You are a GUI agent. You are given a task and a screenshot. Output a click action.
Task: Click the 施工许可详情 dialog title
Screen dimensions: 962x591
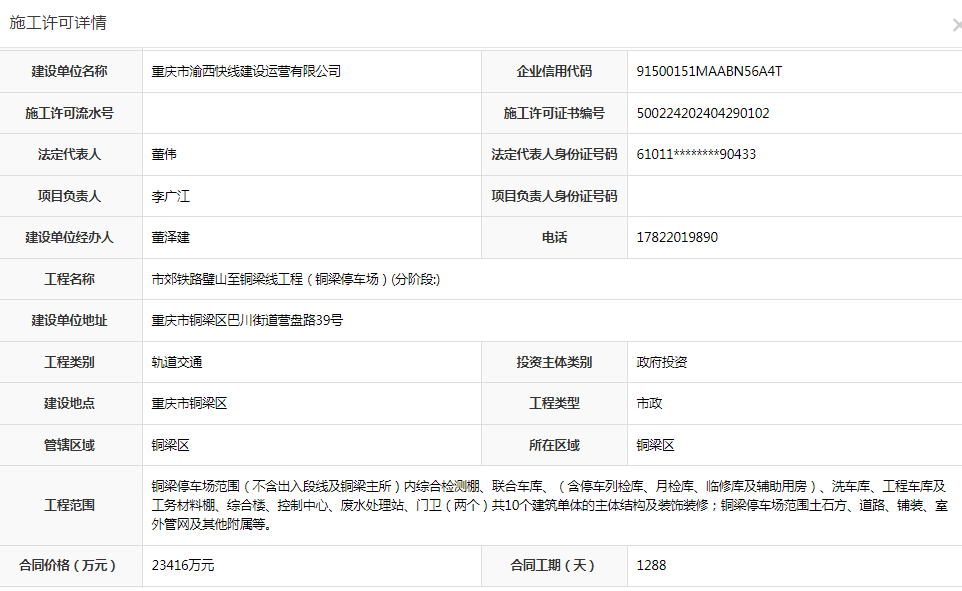click(58, 23)
